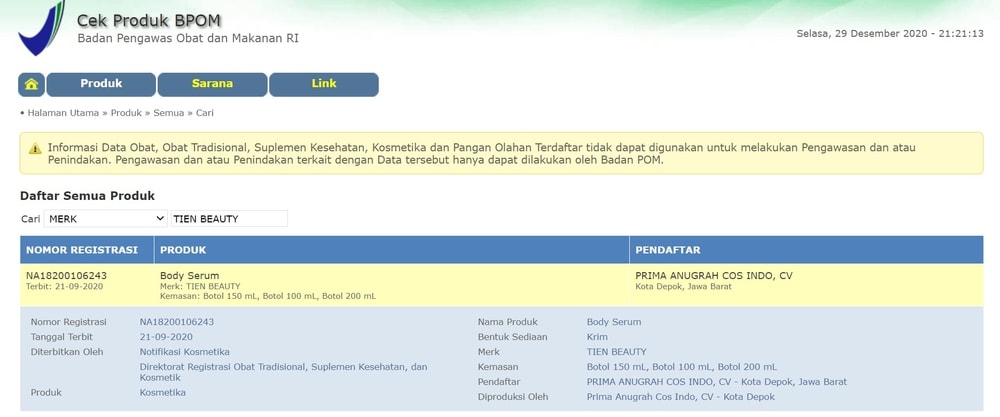Viewport: 1000px width, 417px height.
Task: Click Body Serum in the yellow row
Action: coord(189,276)
